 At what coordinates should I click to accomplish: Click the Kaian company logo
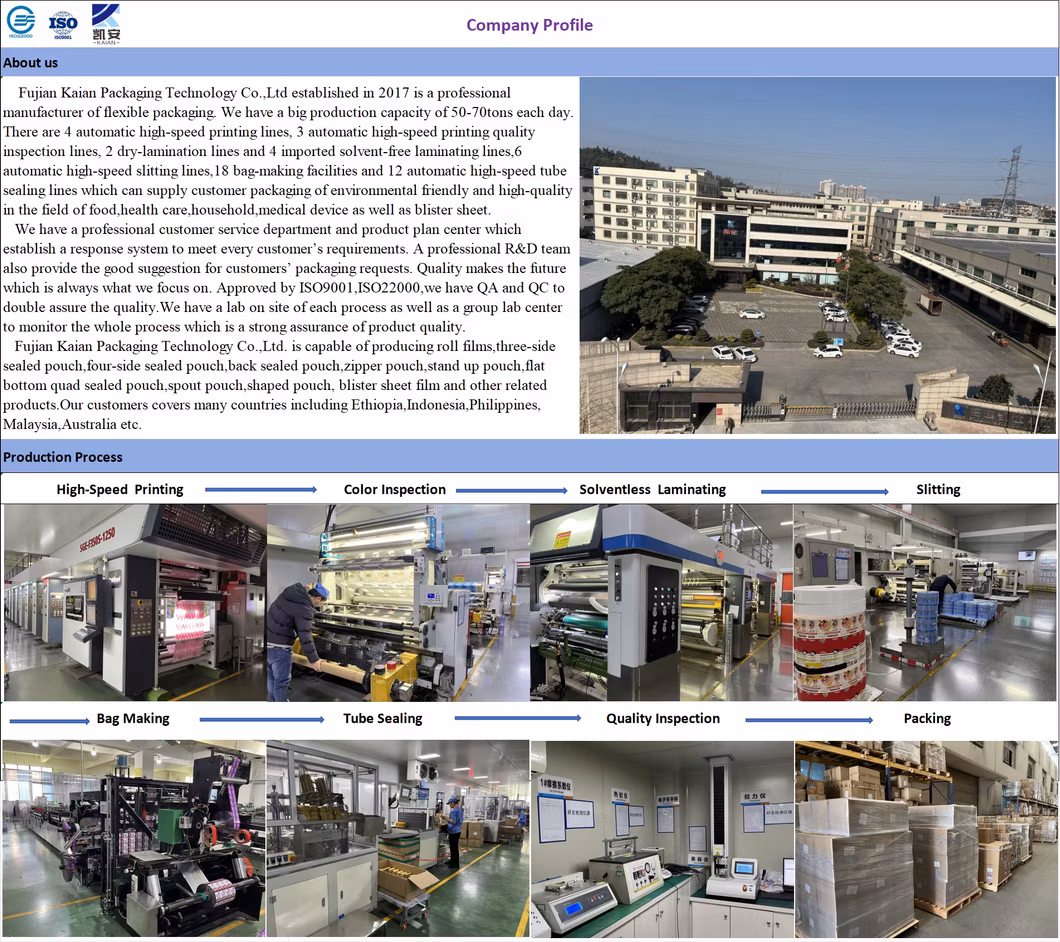point(106,24)
